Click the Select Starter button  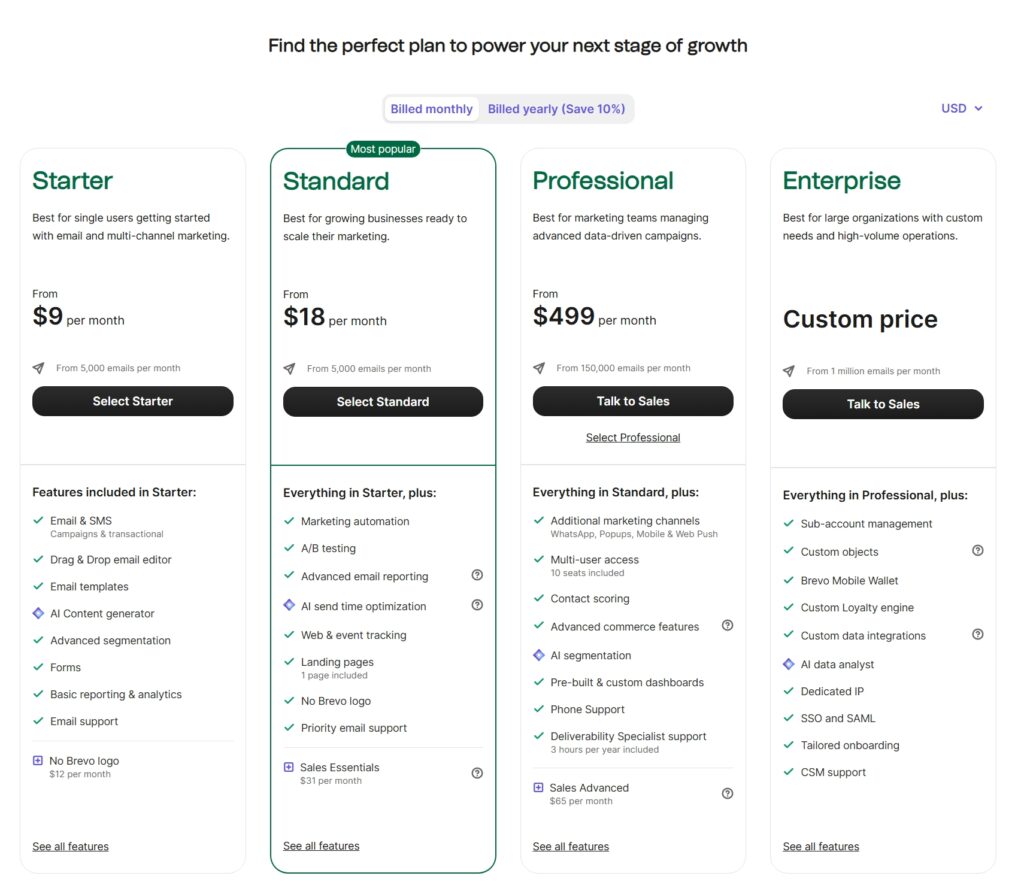click(133, 401)
